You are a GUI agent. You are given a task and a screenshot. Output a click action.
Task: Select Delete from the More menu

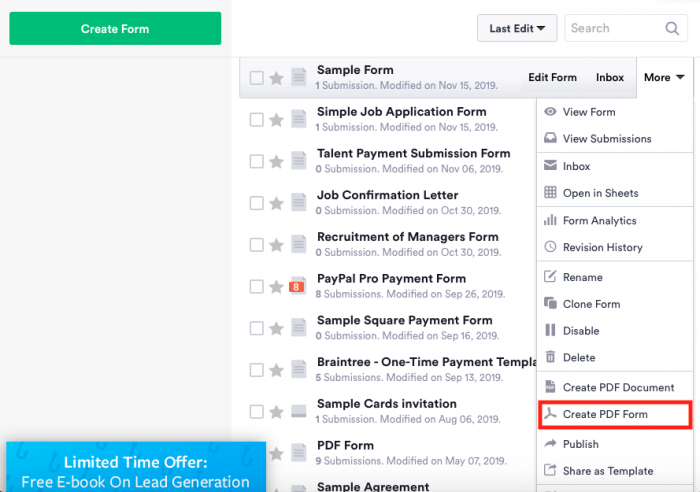[x=579, y=358]
